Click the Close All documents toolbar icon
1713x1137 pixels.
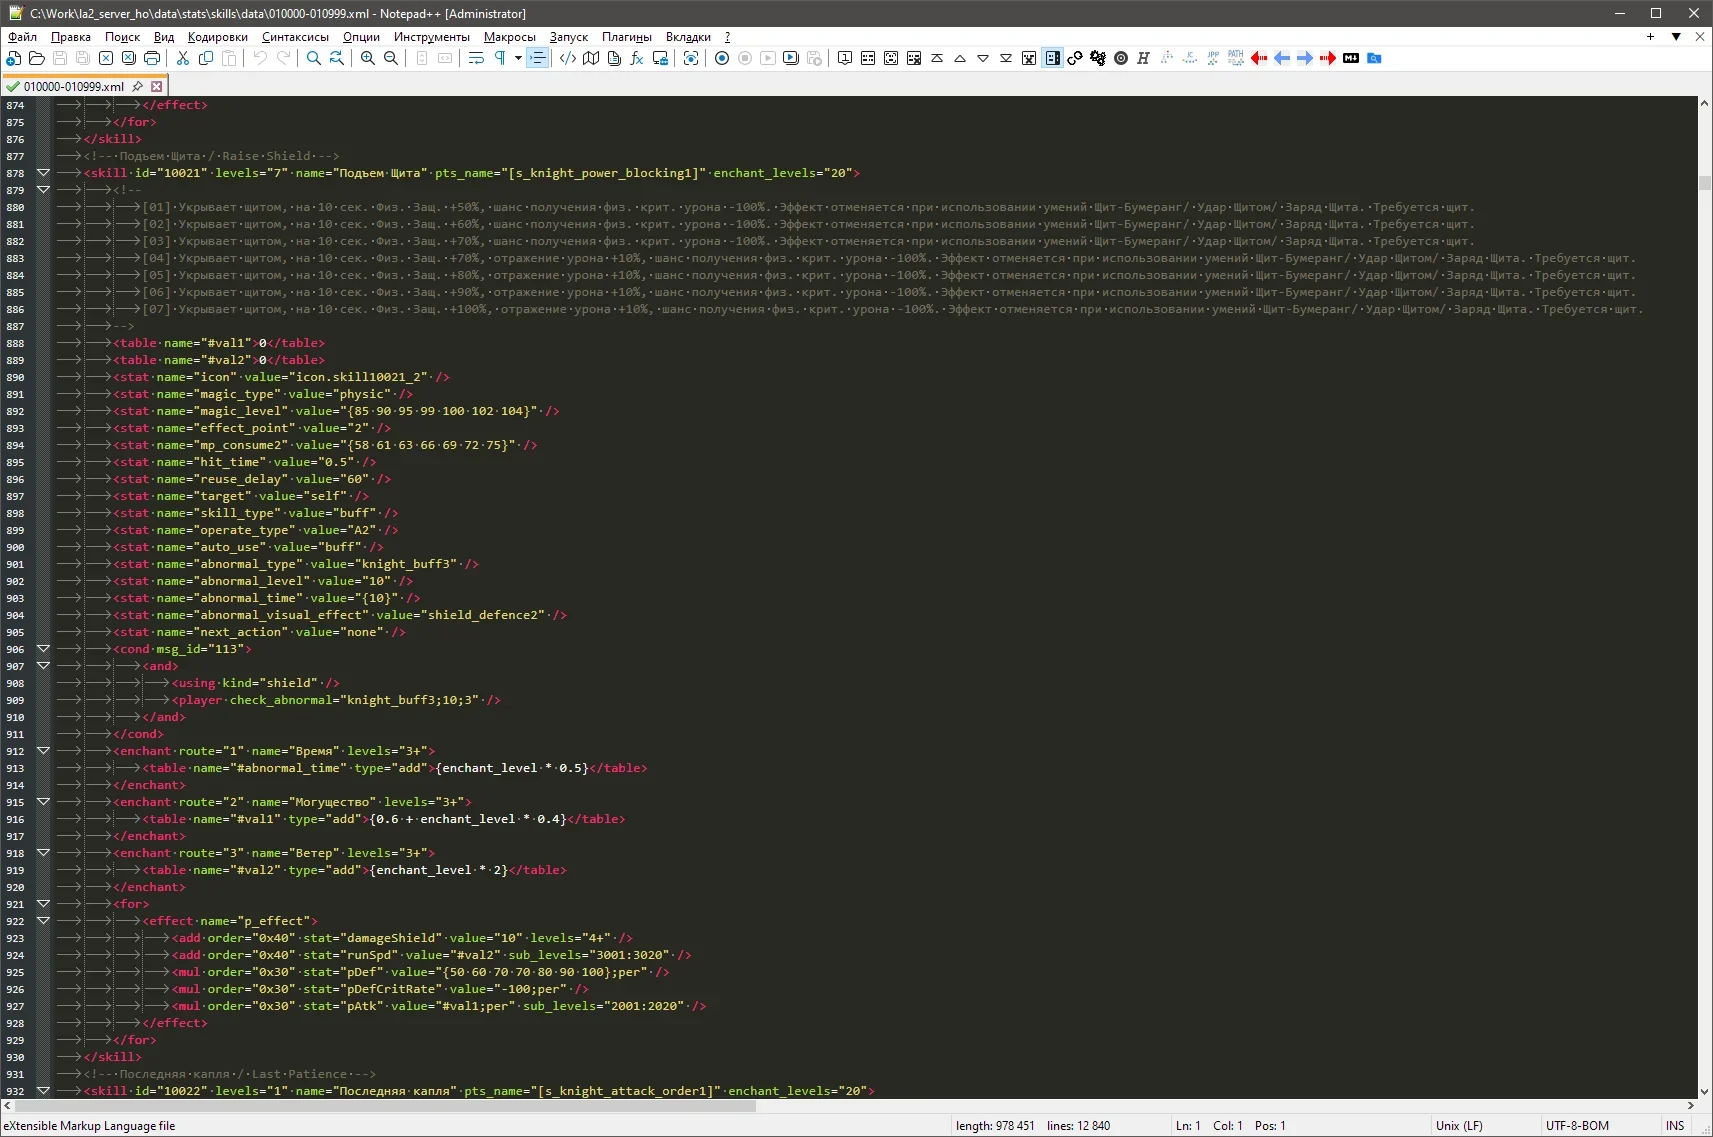pos(129,58)
